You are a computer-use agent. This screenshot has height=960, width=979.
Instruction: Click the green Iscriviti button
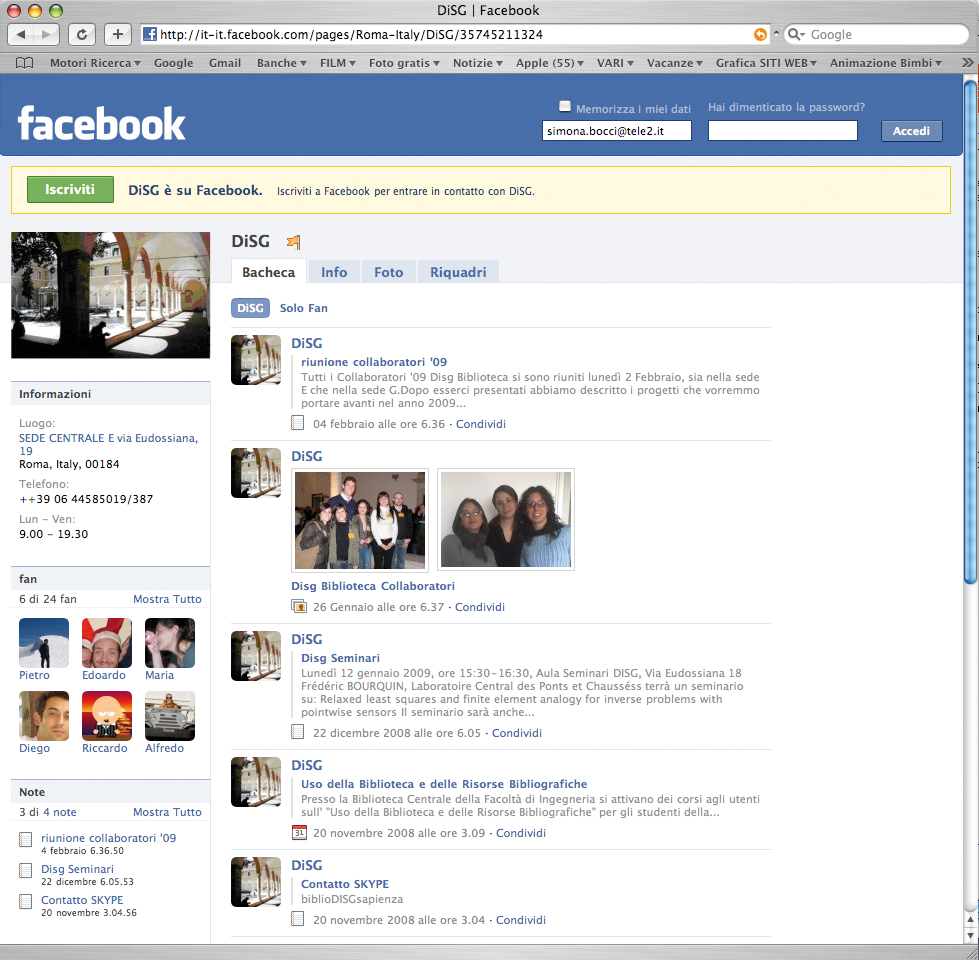pyautogui.click(x=70, y=189)
